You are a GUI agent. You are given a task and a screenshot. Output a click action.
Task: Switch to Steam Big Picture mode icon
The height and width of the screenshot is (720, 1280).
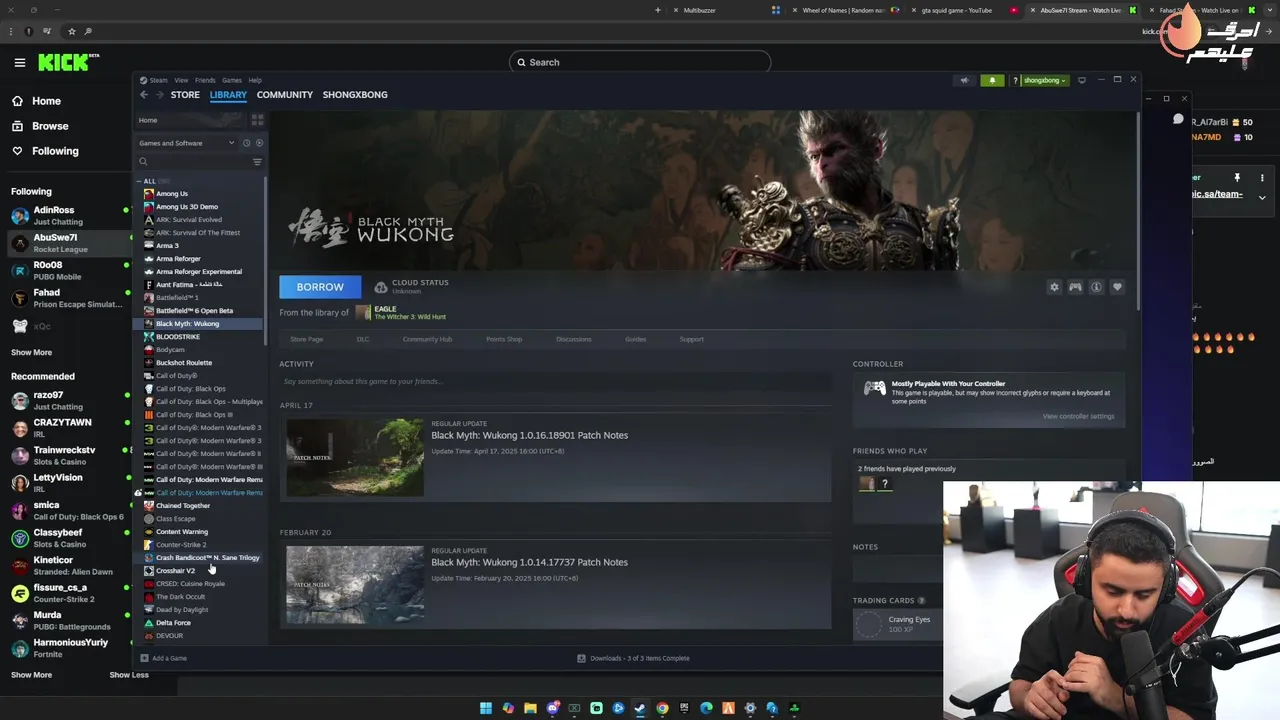coord(1081,80)
